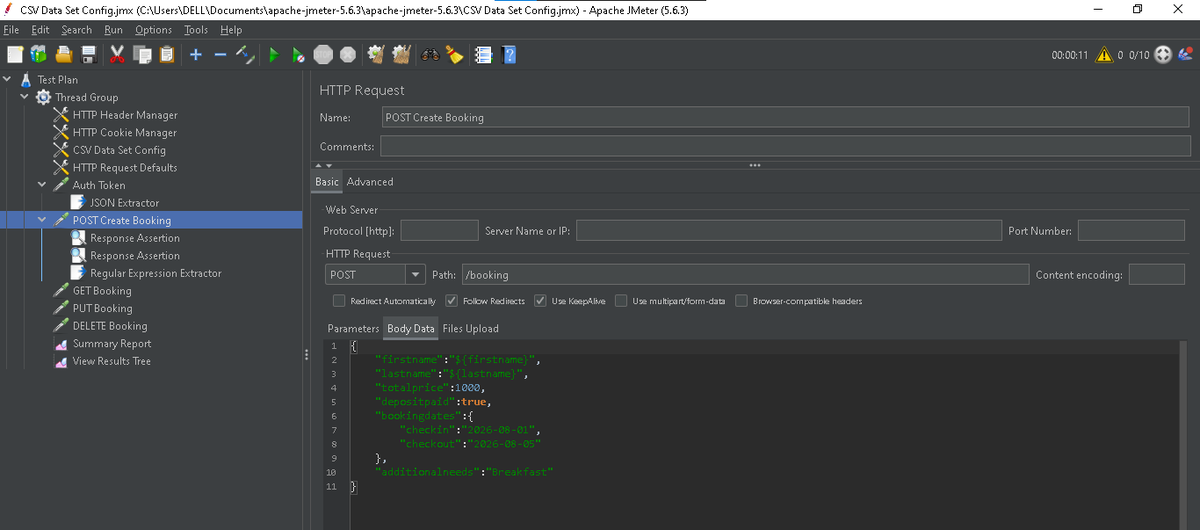Screen dimensions: 1200x530
Task: Click the Reset Search broom icon
Action: 455,54
